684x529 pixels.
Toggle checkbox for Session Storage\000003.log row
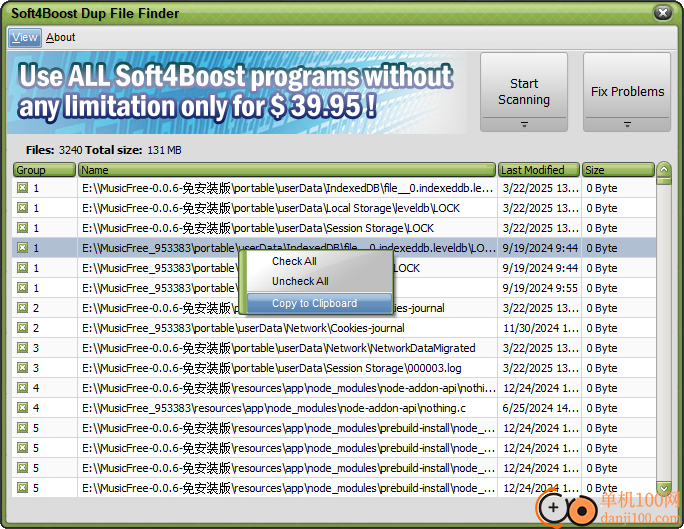[22, 368]
